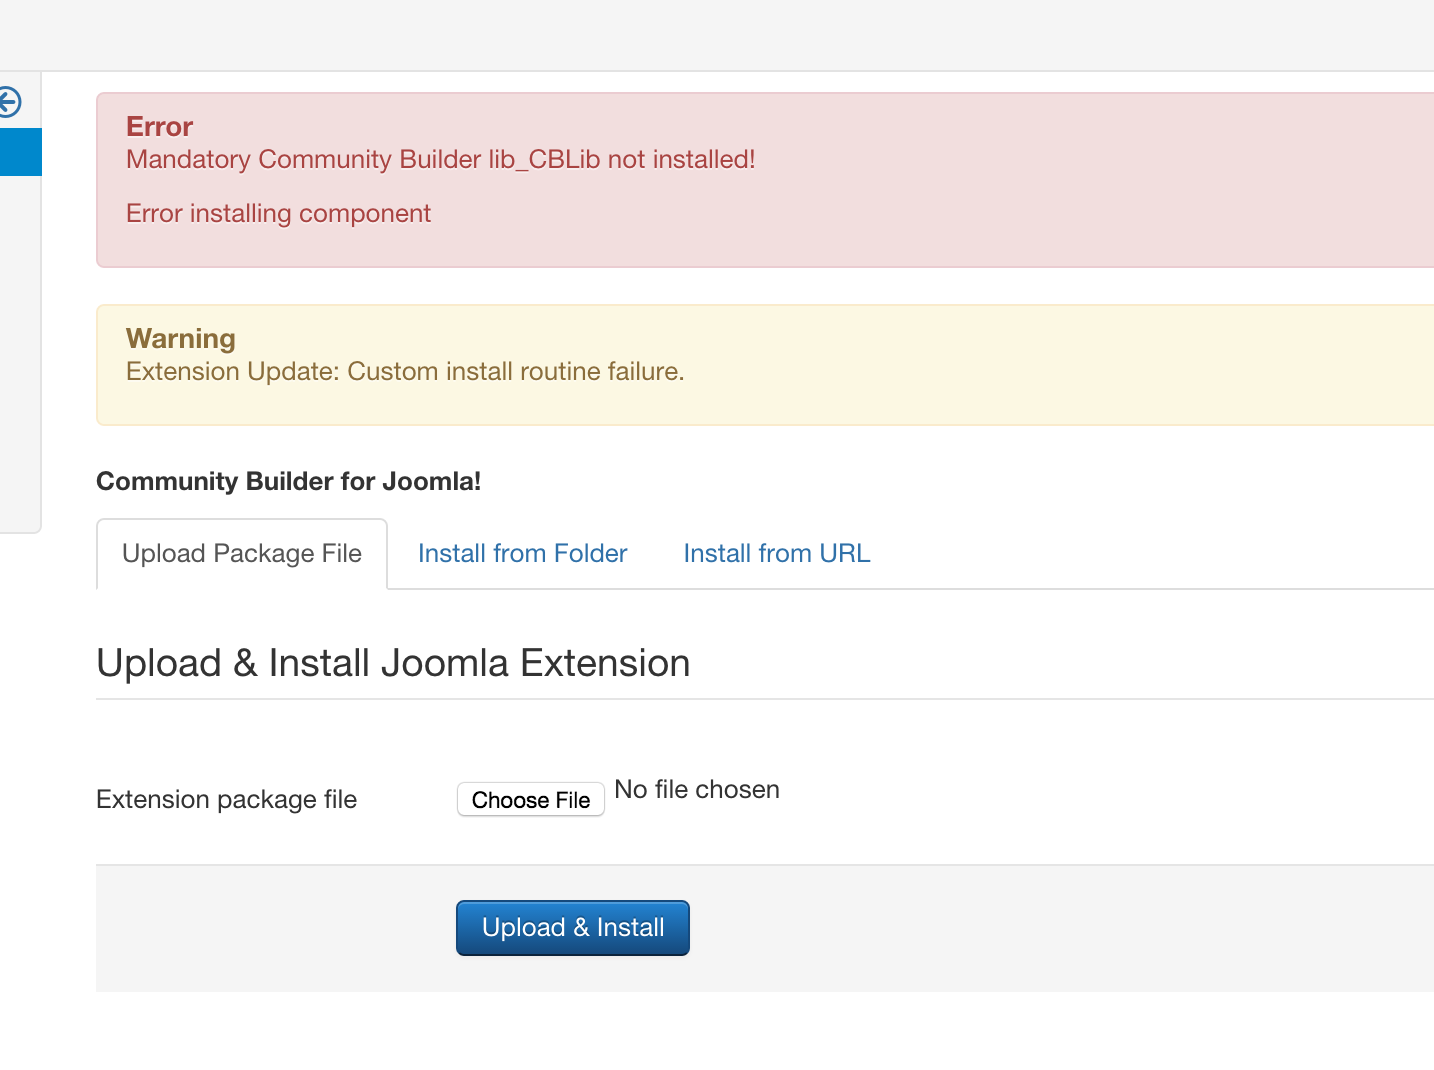Click the red 'Error' alert heading

pos(159,127)
